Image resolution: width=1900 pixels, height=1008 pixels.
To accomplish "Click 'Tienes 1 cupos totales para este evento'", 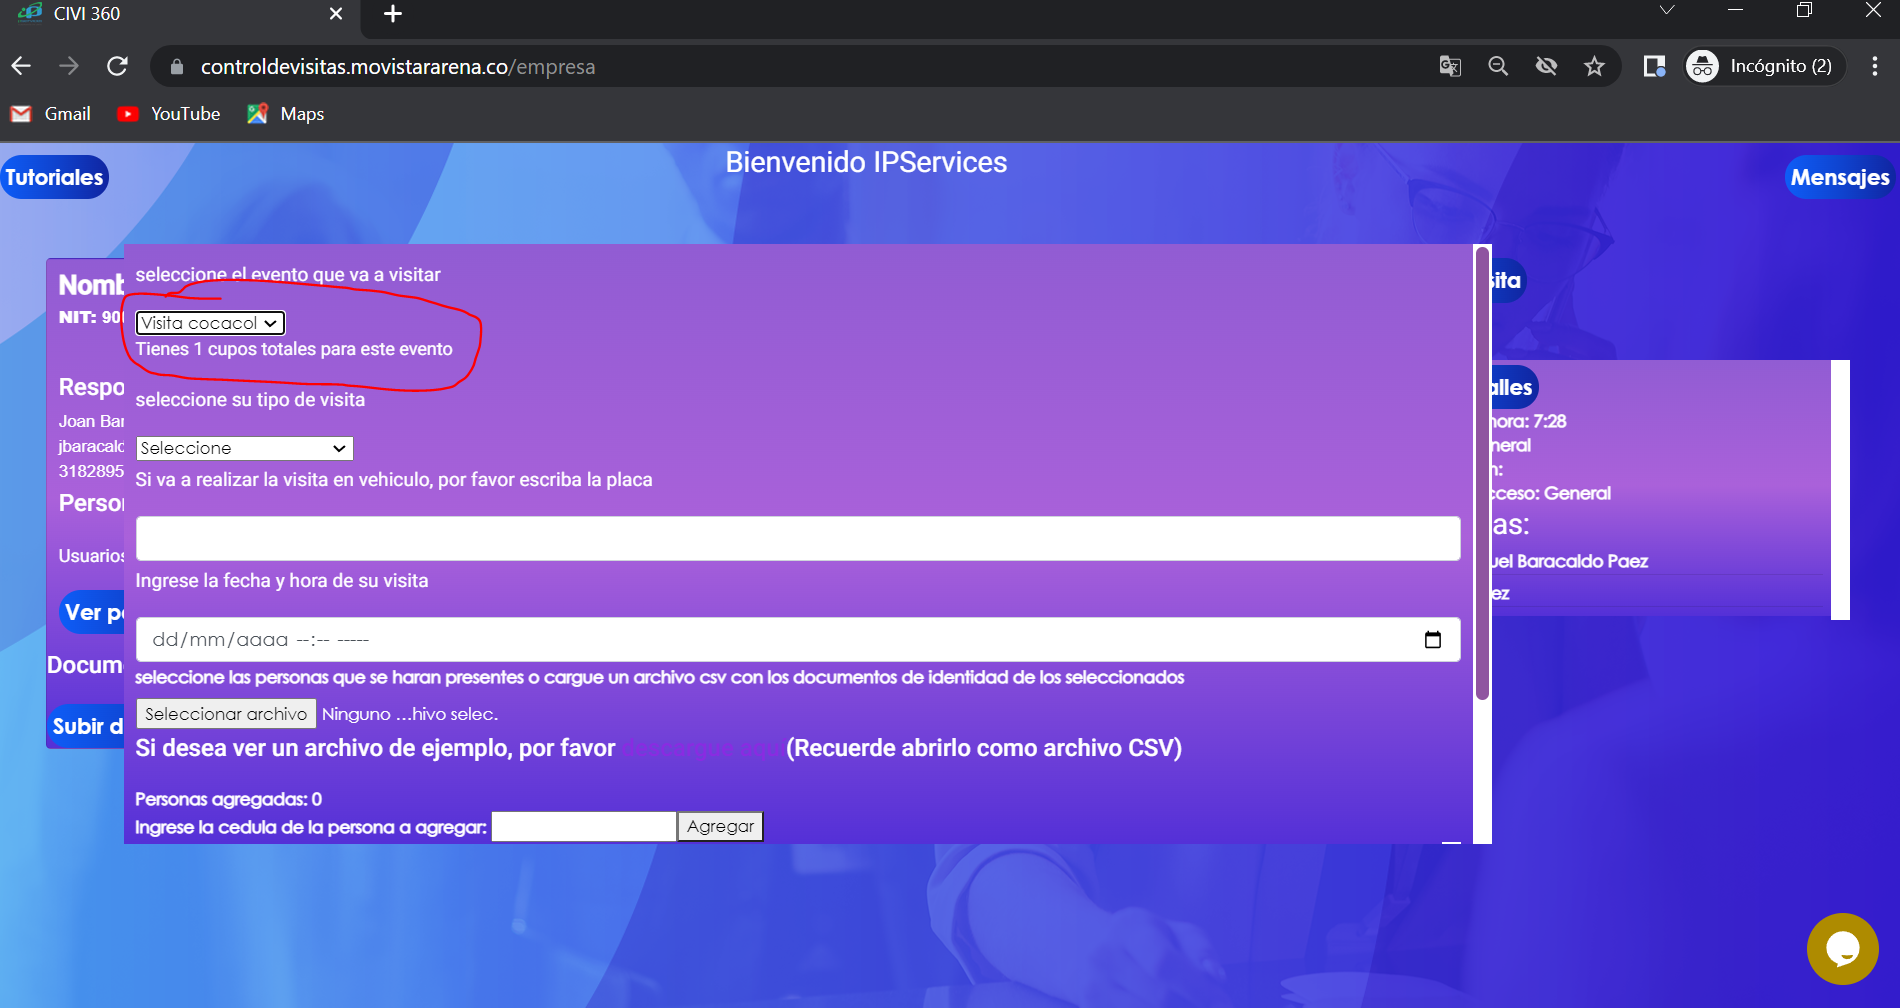I will click(294, 349).
